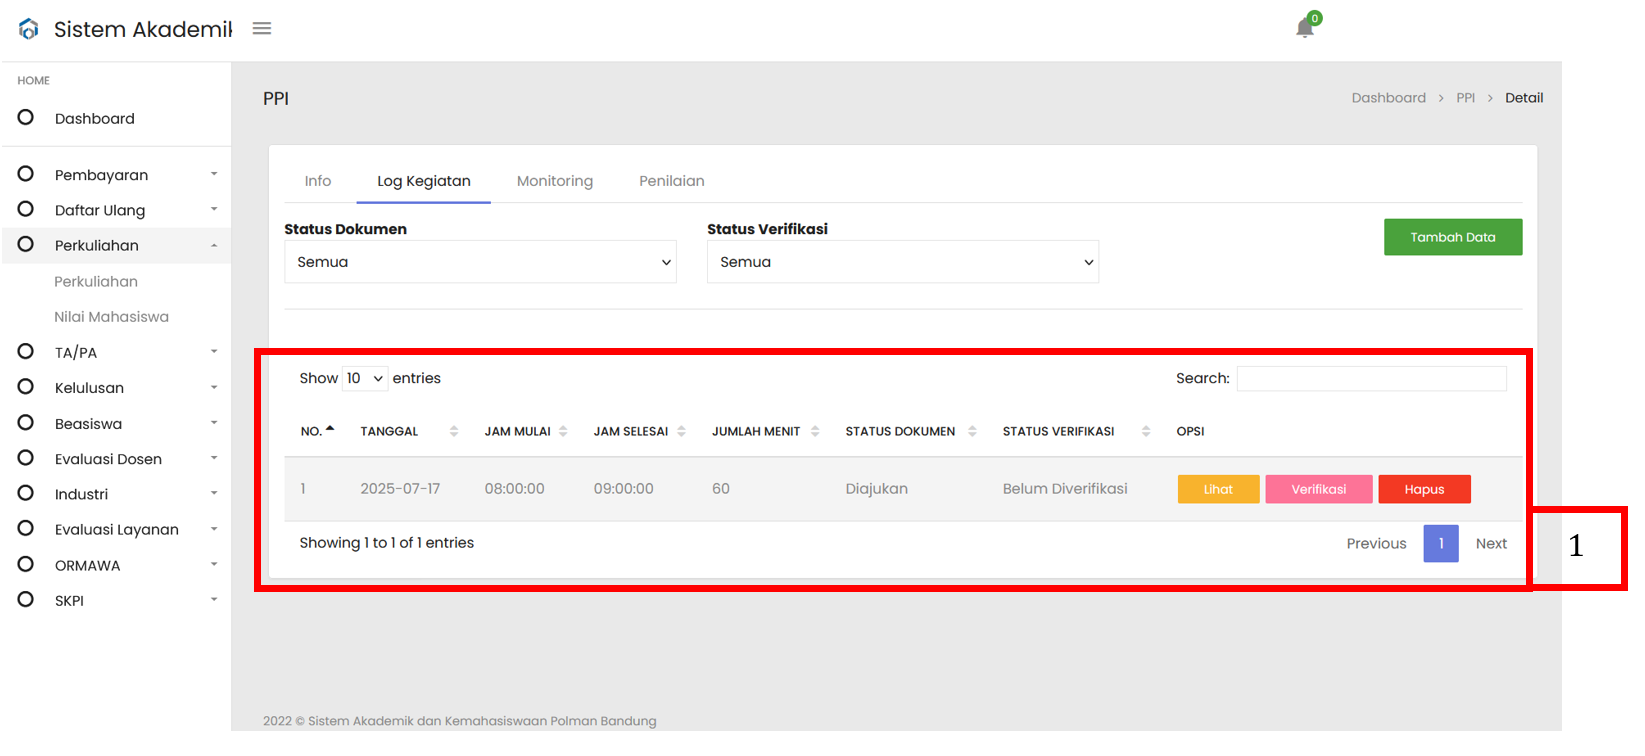The width and height of the screenshot is (1645, 756).
Task: Open the Status Verifikasi dropdown
Action: click(x=903, y=262)
